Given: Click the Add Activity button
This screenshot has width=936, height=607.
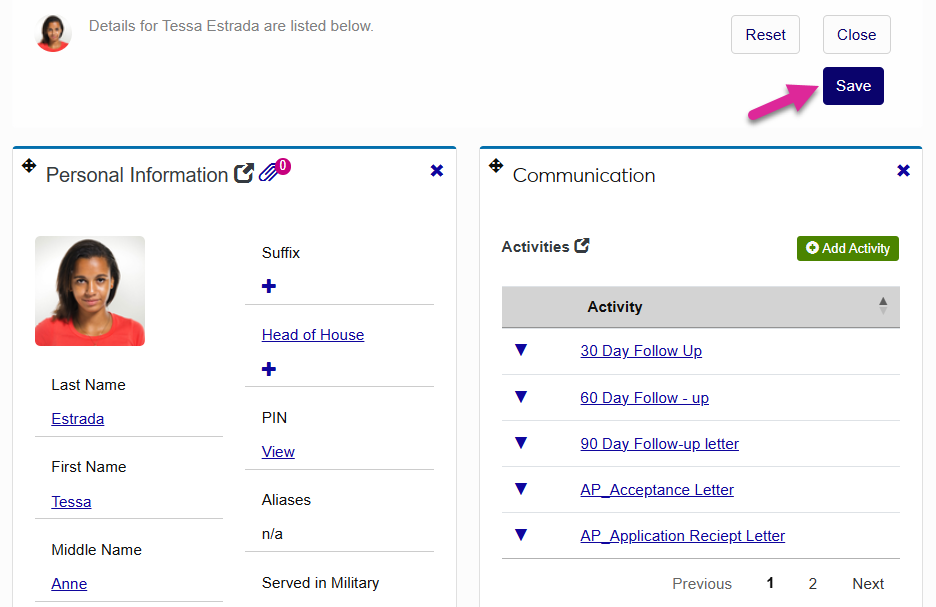Looking at the screenshot, I should [848, 248].
